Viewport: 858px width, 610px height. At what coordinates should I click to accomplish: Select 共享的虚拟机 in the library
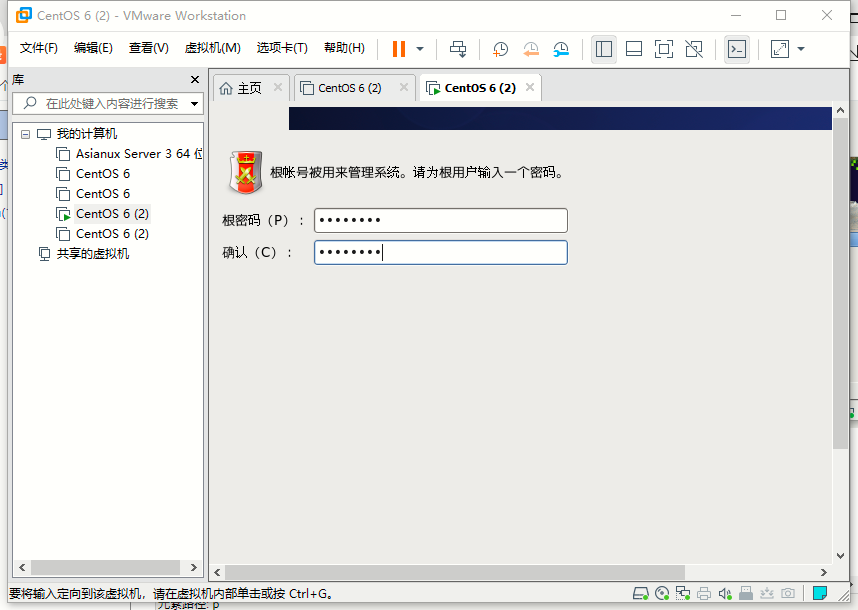pyautogui.click(x=92, y=254)
